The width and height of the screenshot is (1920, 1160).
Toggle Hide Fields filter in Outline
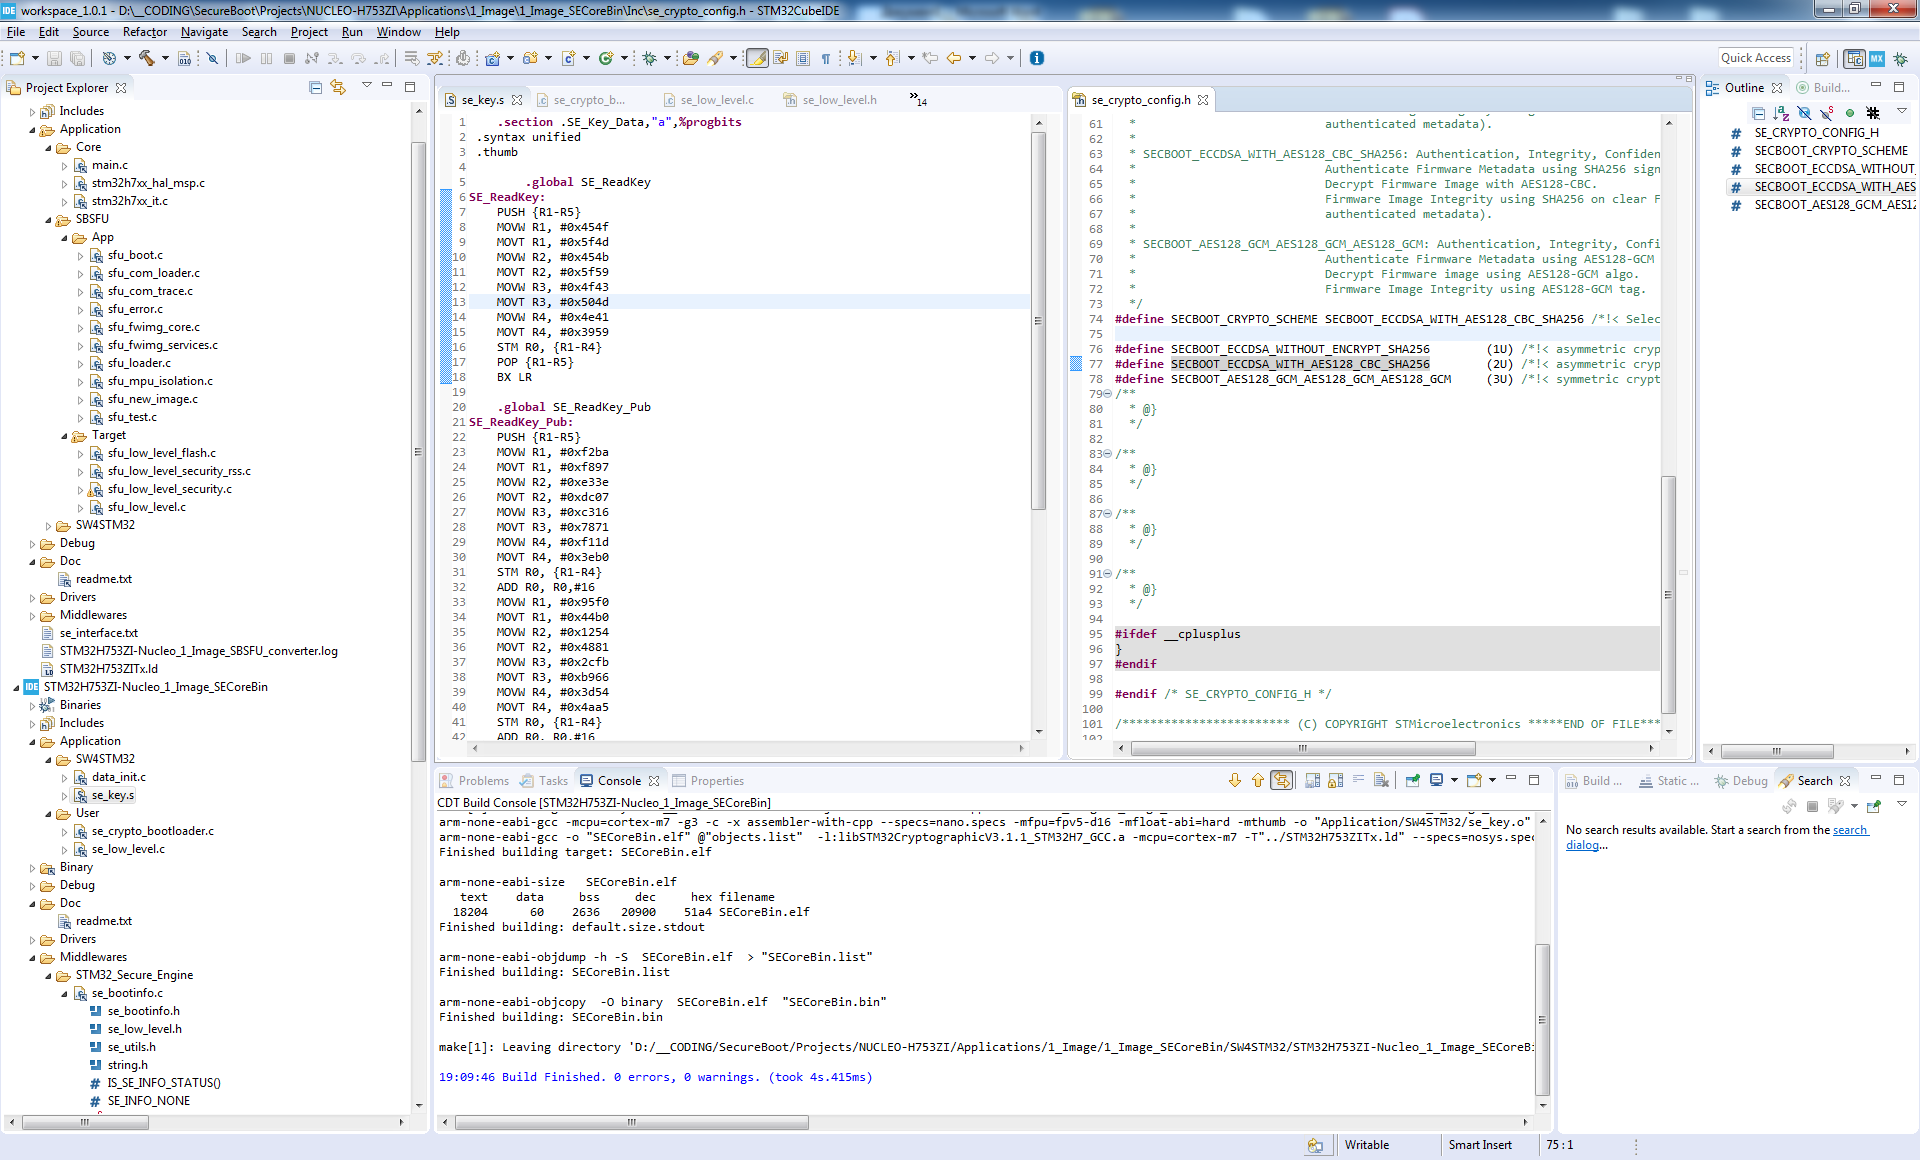pos(1804,113)
